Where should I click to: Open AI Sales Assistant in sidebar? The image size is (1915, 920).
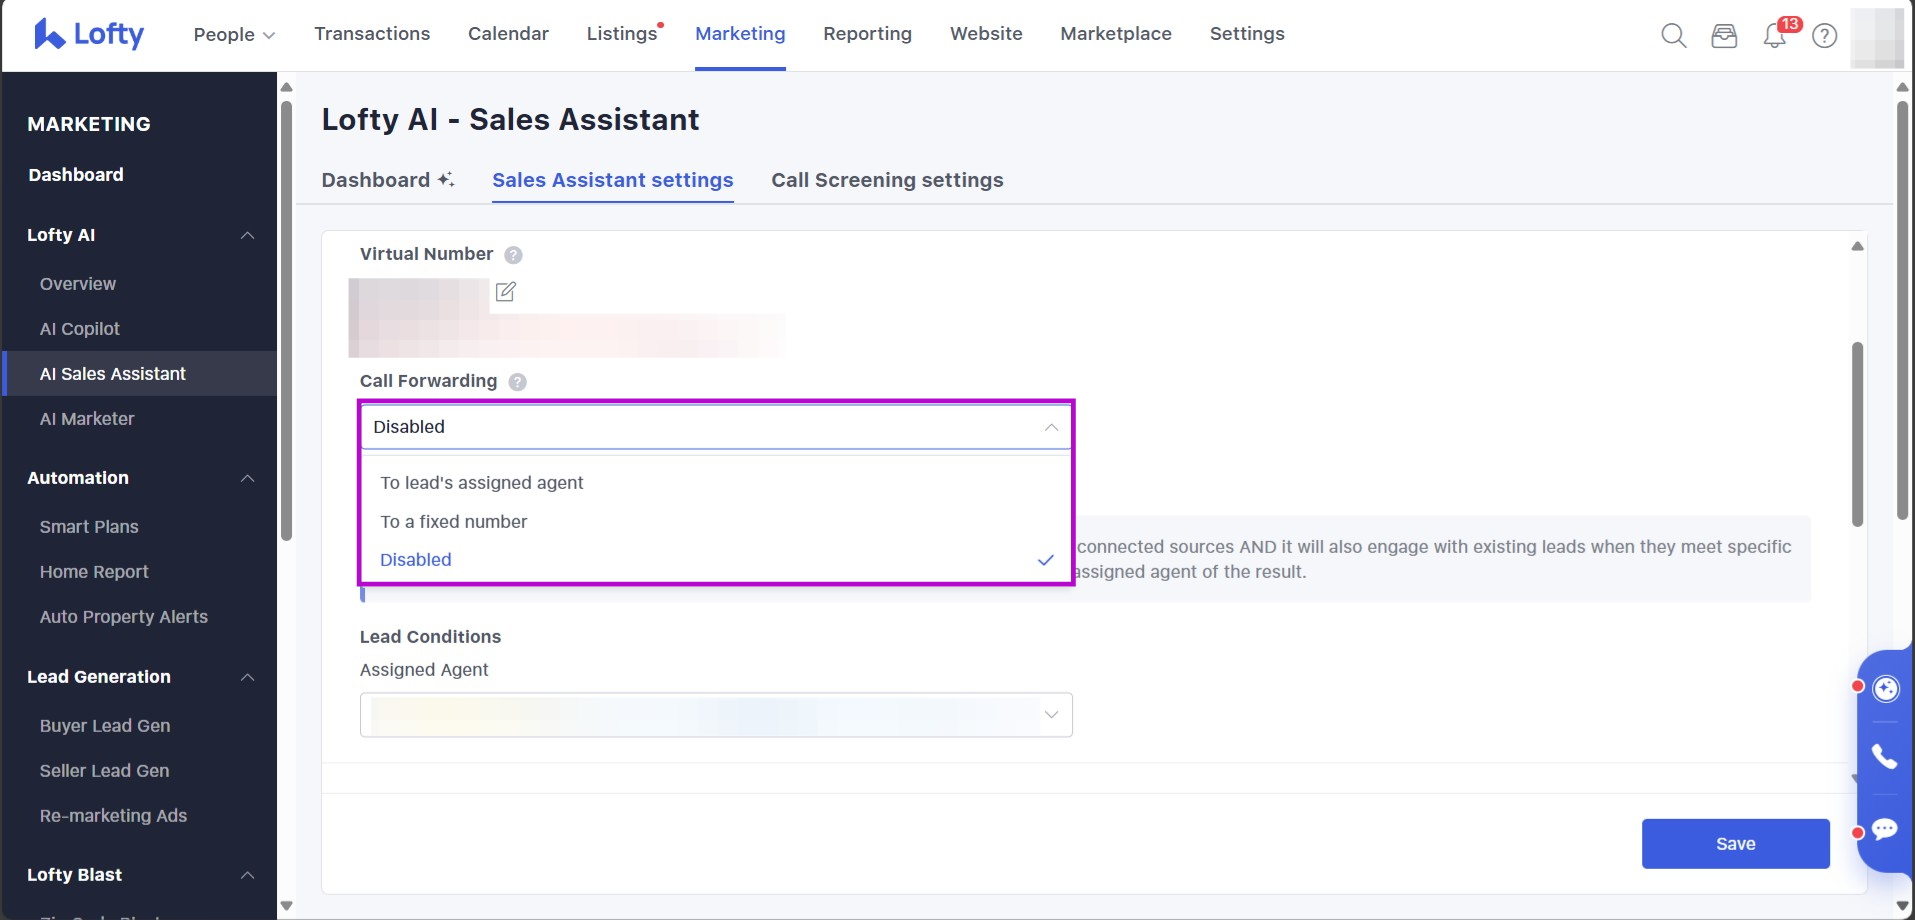tap(113, 374)
